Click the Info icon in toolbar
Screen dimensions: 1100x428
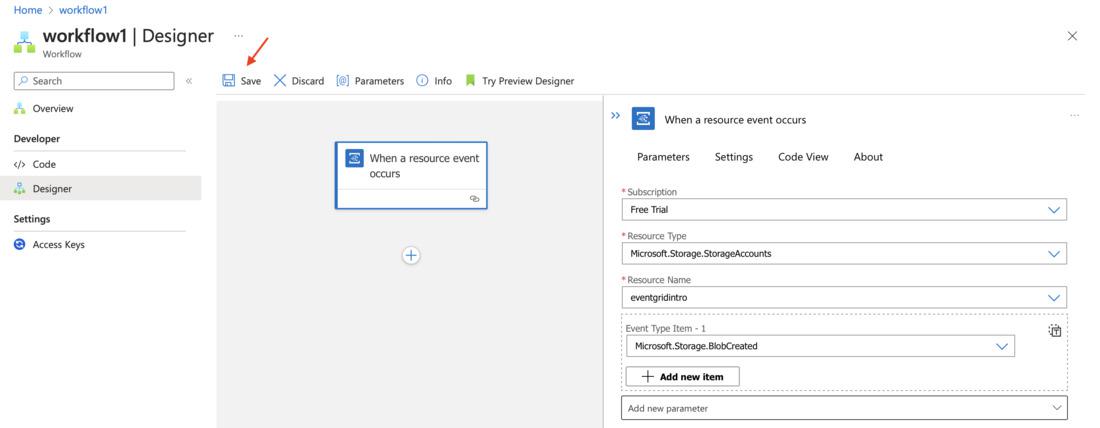tap(423, 81)
